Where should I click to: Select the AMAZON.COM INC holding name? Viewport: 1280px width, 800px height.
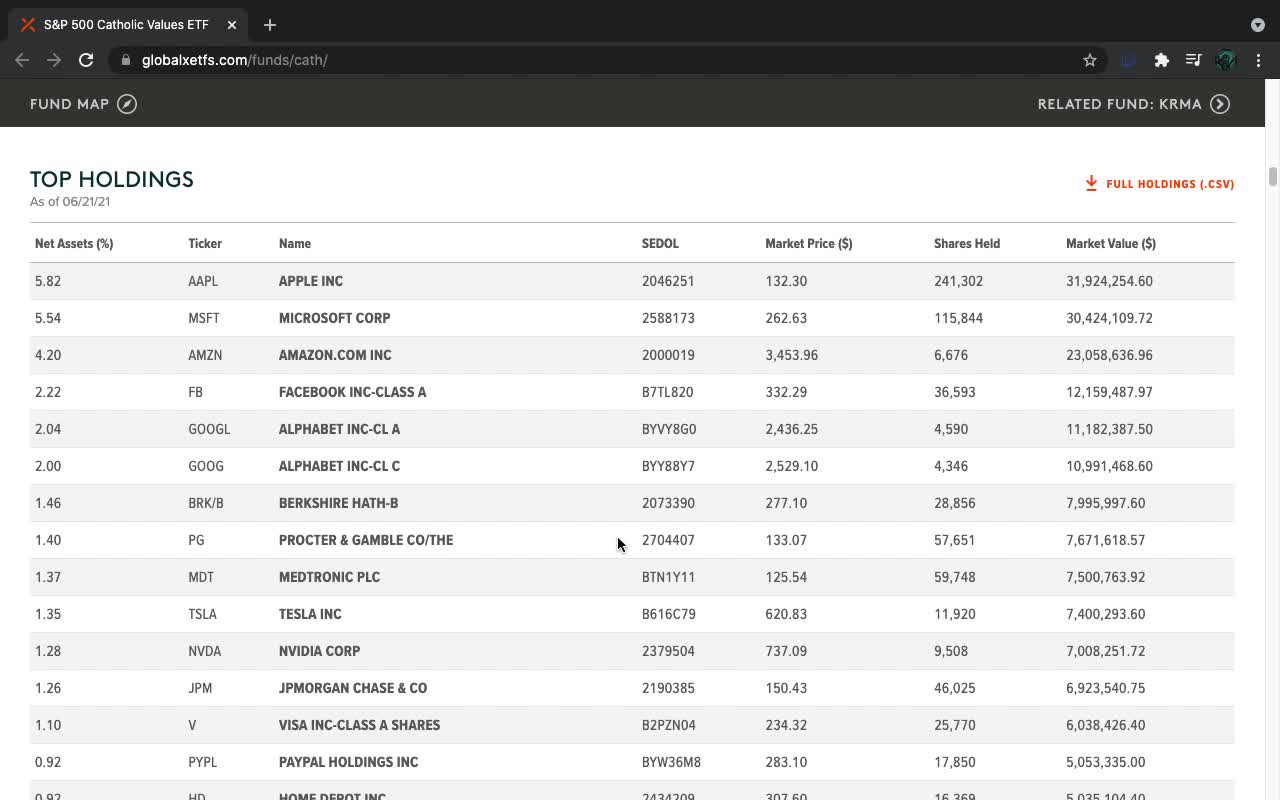pyautogui.click(x=335, y=355)
